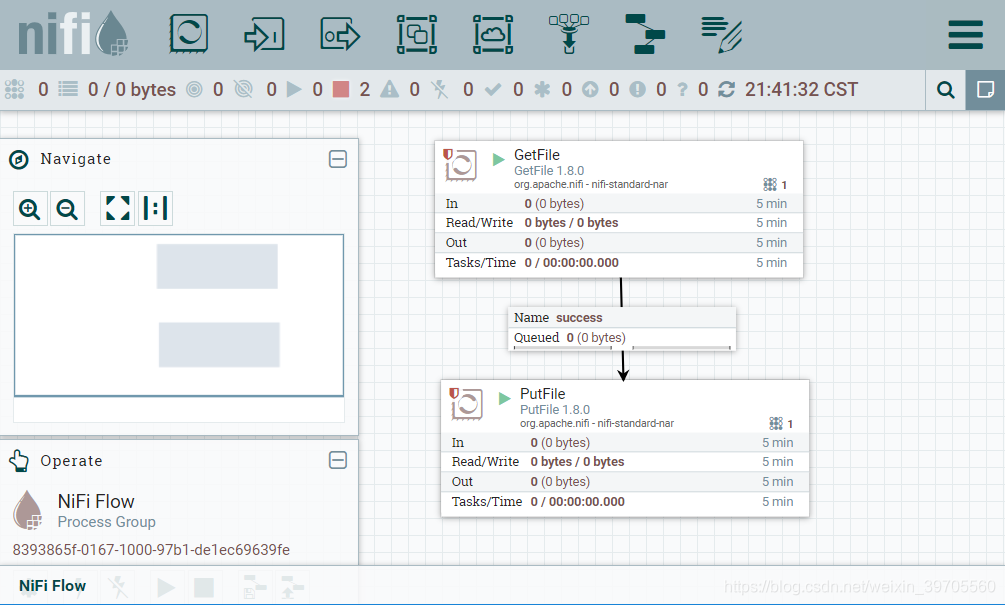Viewport: 1005px width, 605px height.
Task: Click the NiFi logo
Action: 73,33
